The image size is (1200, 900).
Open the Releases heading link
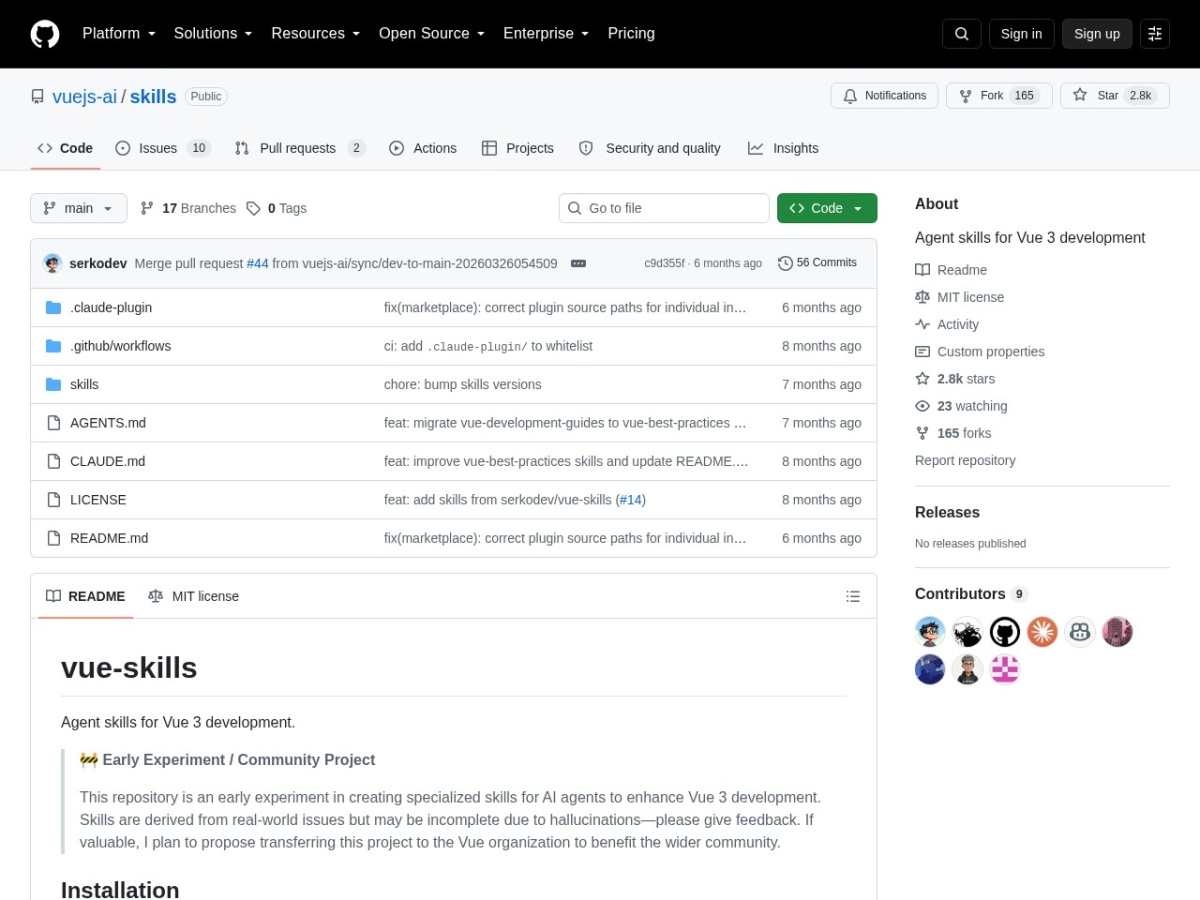[947, 512]
